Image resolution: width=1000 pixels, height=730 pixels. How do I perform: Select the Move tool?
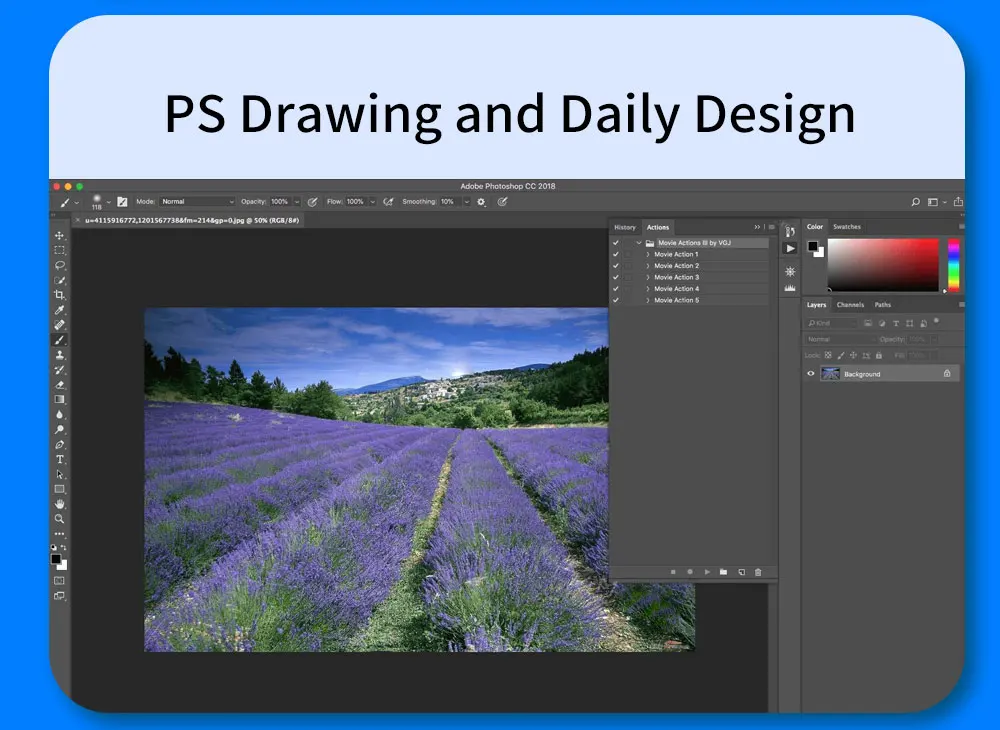click(x=59, y=235)
